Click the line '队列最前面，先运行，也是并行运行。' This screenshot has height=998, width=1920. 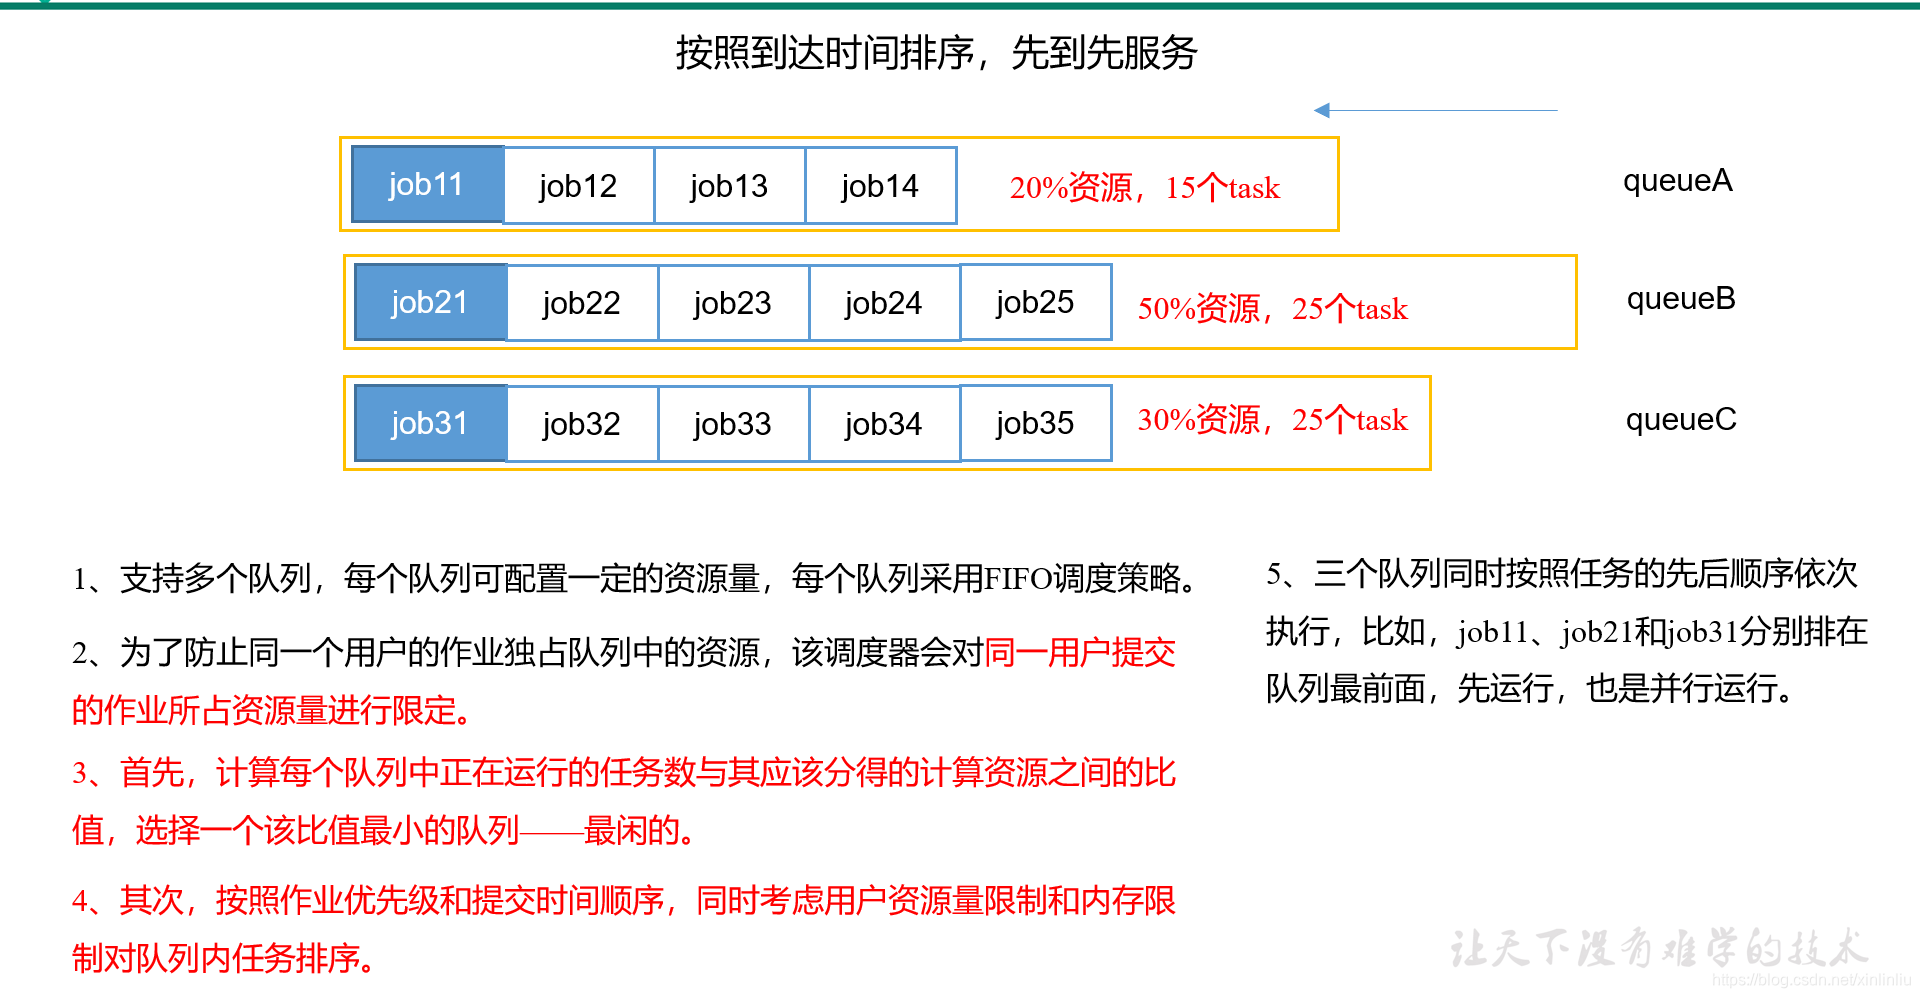(1530, 689)
